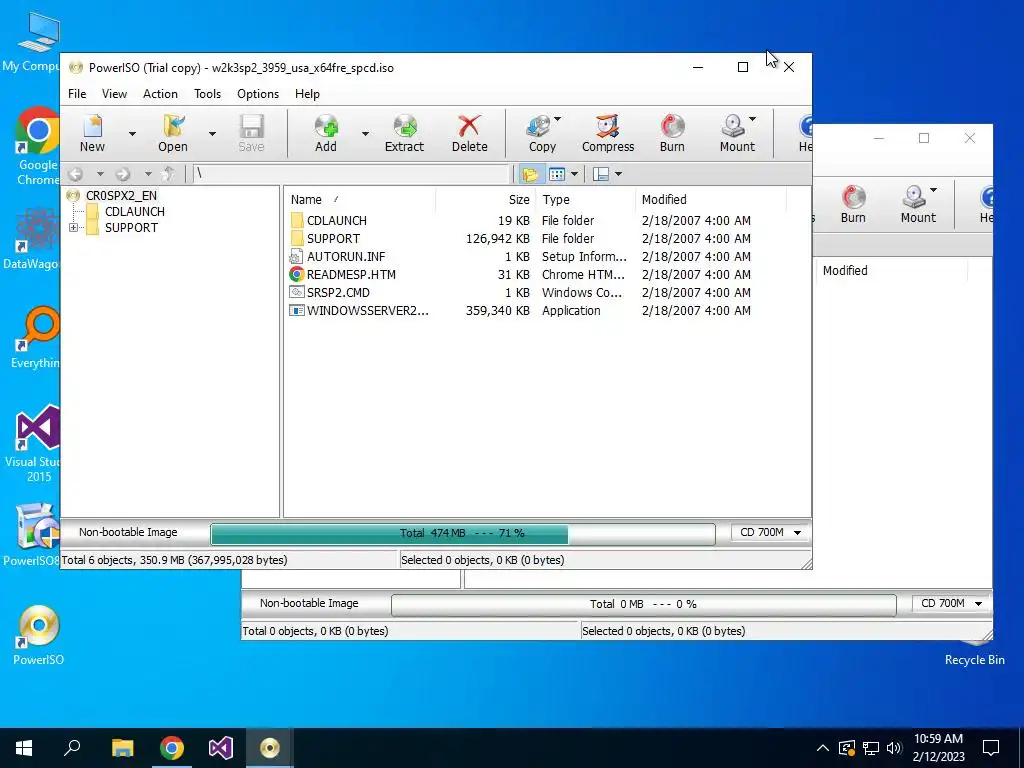Viewport: 1024px width, 768px height.
Task: Click the Burn toolbar icon in front window
Action: tap(672, 134)
